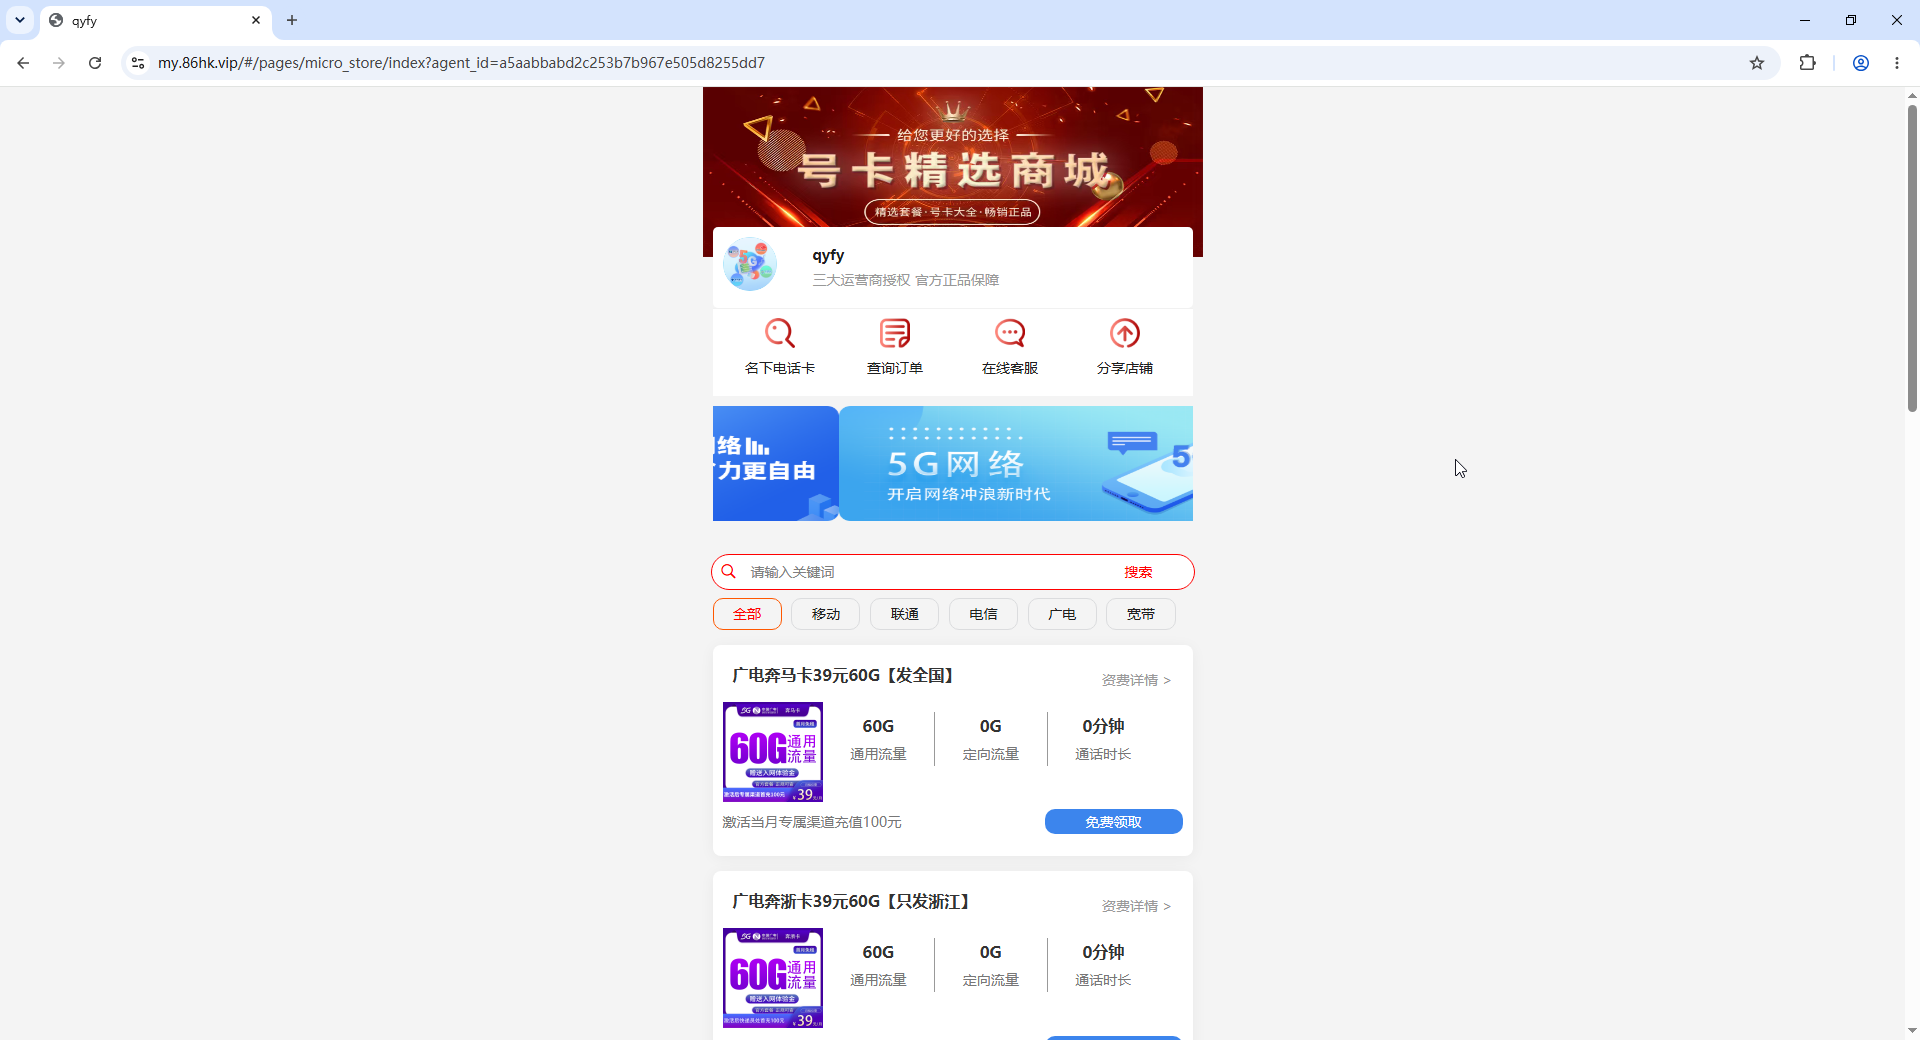Open the 5G网络 promotional banner
The width and height of the screenshot is (1920, 1040).
click(1016, 463)
